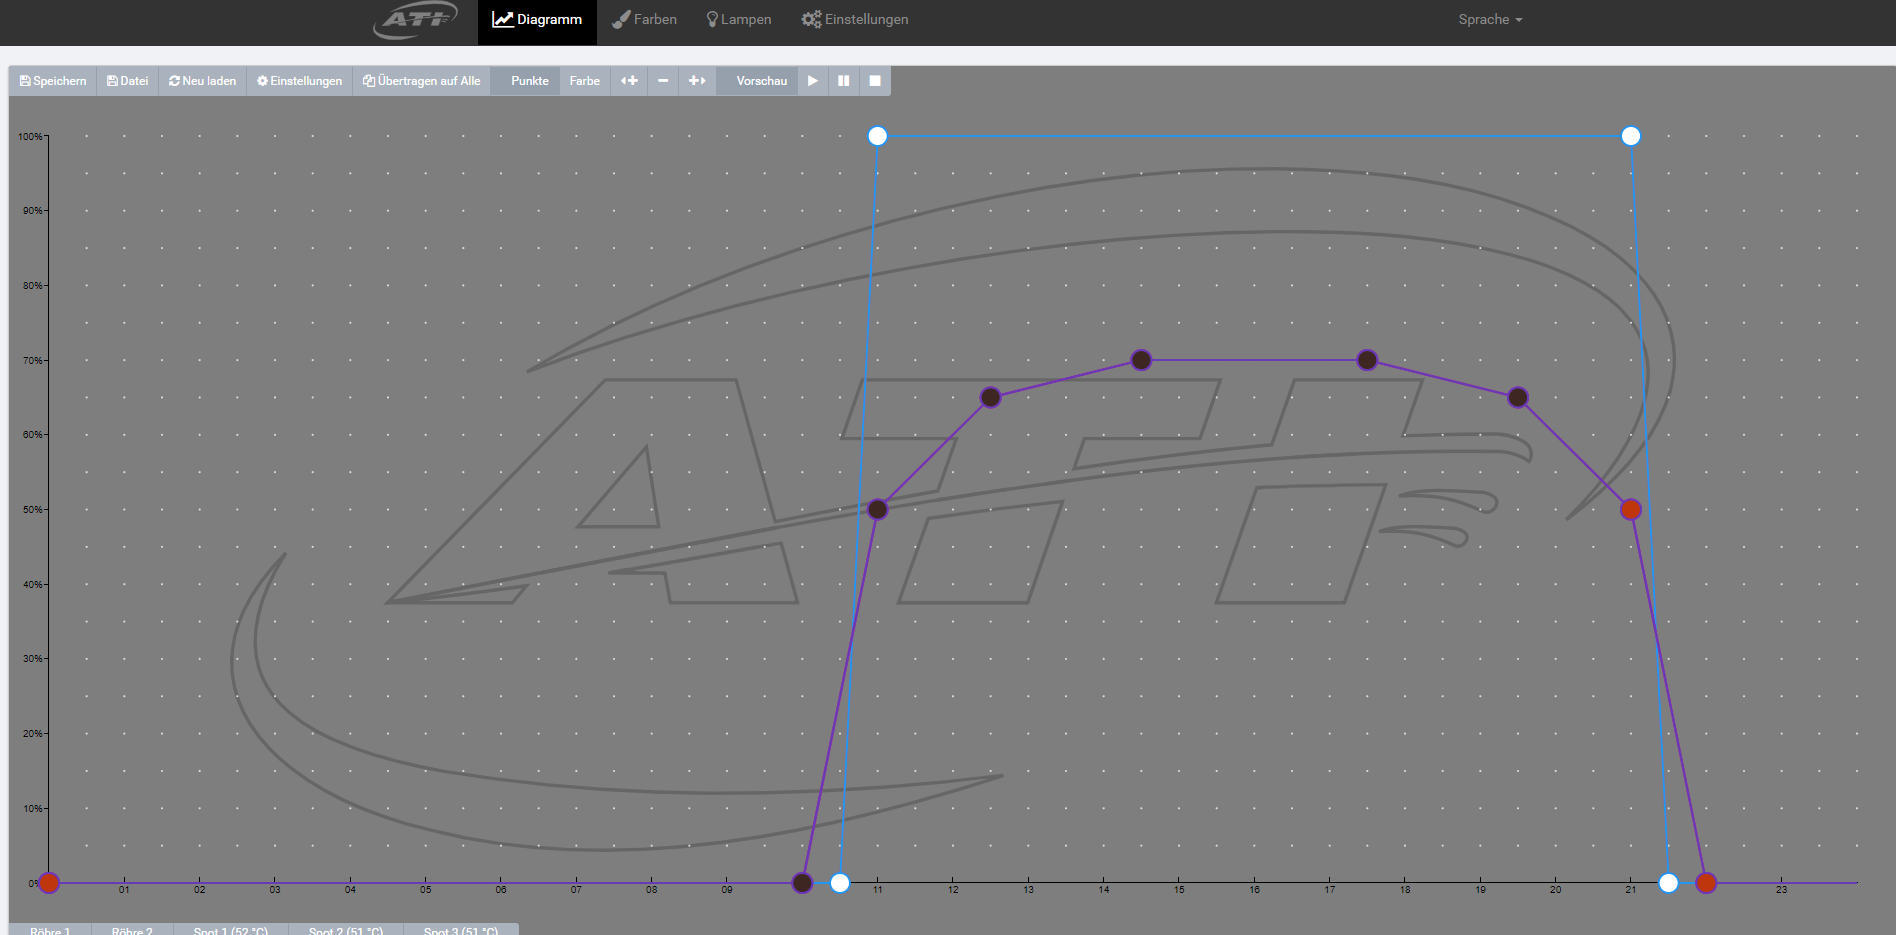Select the red curve point at 50%
Viewport: 1896px width, 935px height.
point(1631,510)
